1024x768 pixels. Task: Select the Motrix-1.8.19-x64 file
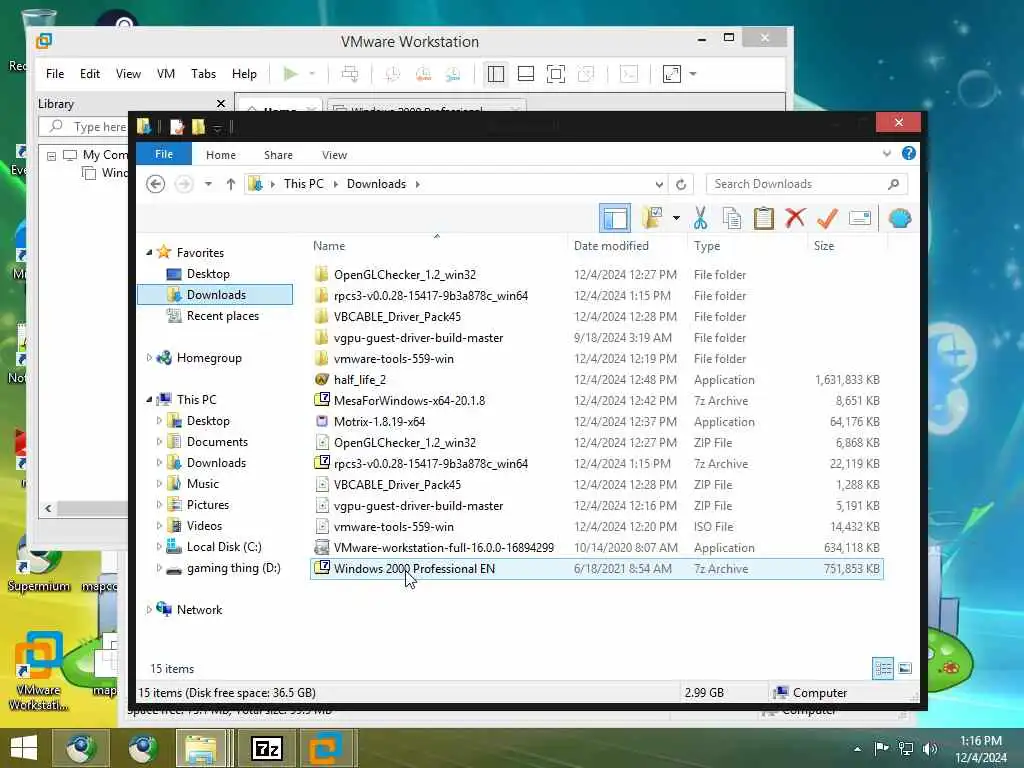pos(379,422)
